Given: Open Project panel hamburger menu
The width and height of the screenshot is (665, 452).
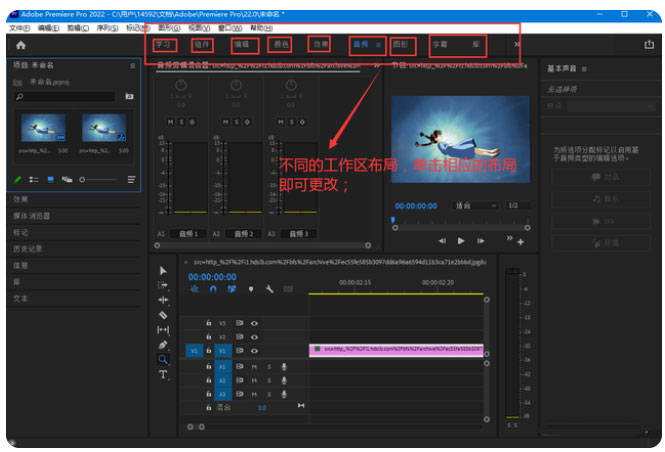Looking at the screenshot, I should [x=133, y=66].
